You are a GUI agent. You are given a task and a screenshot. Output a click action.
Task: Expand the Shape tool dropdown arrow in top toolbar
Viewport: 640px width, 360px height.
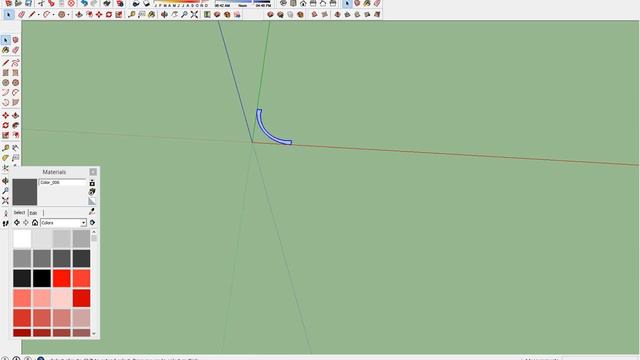[68, 15]
